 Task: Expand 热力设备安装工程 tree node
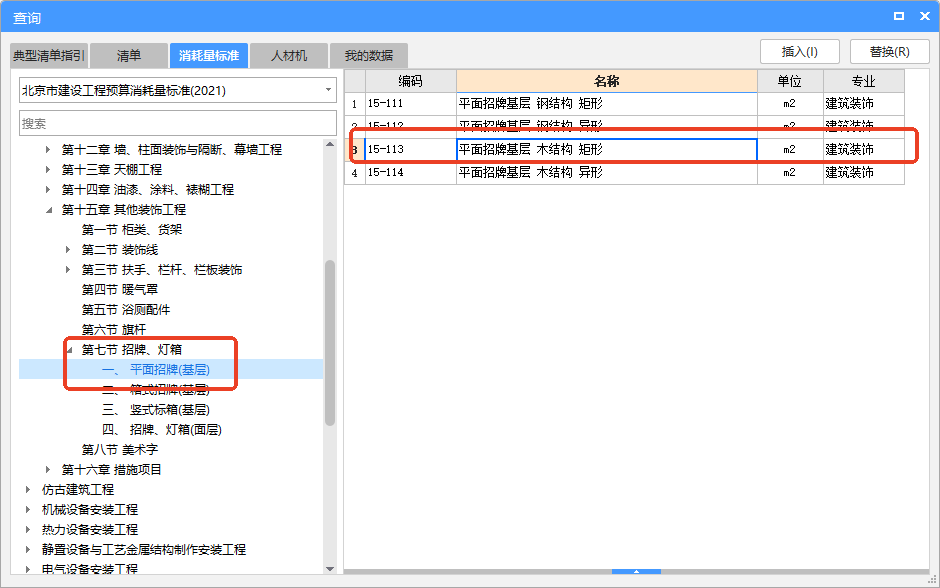(x=28, y=530)
